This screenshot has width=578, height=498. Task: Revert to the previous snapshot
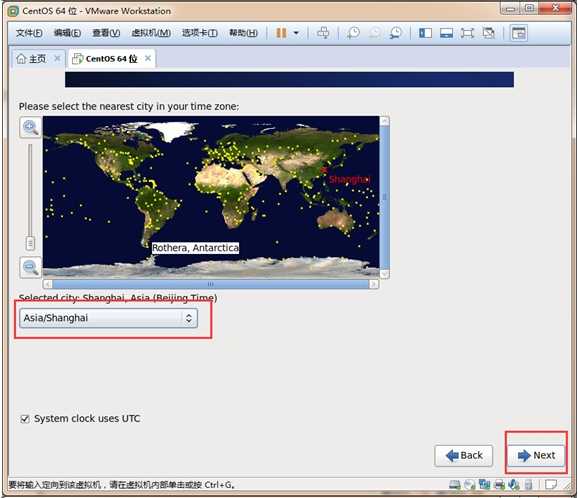tap(375, 33)
